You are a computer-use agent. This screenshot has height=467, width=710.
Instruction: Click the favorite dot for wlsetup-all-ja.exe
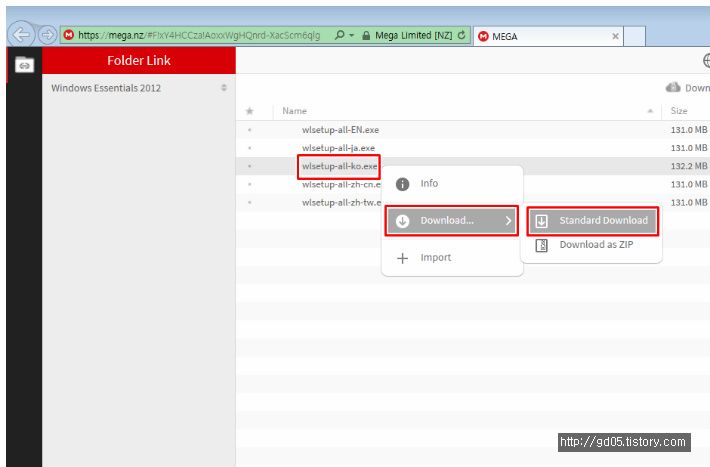coord(249,148)
